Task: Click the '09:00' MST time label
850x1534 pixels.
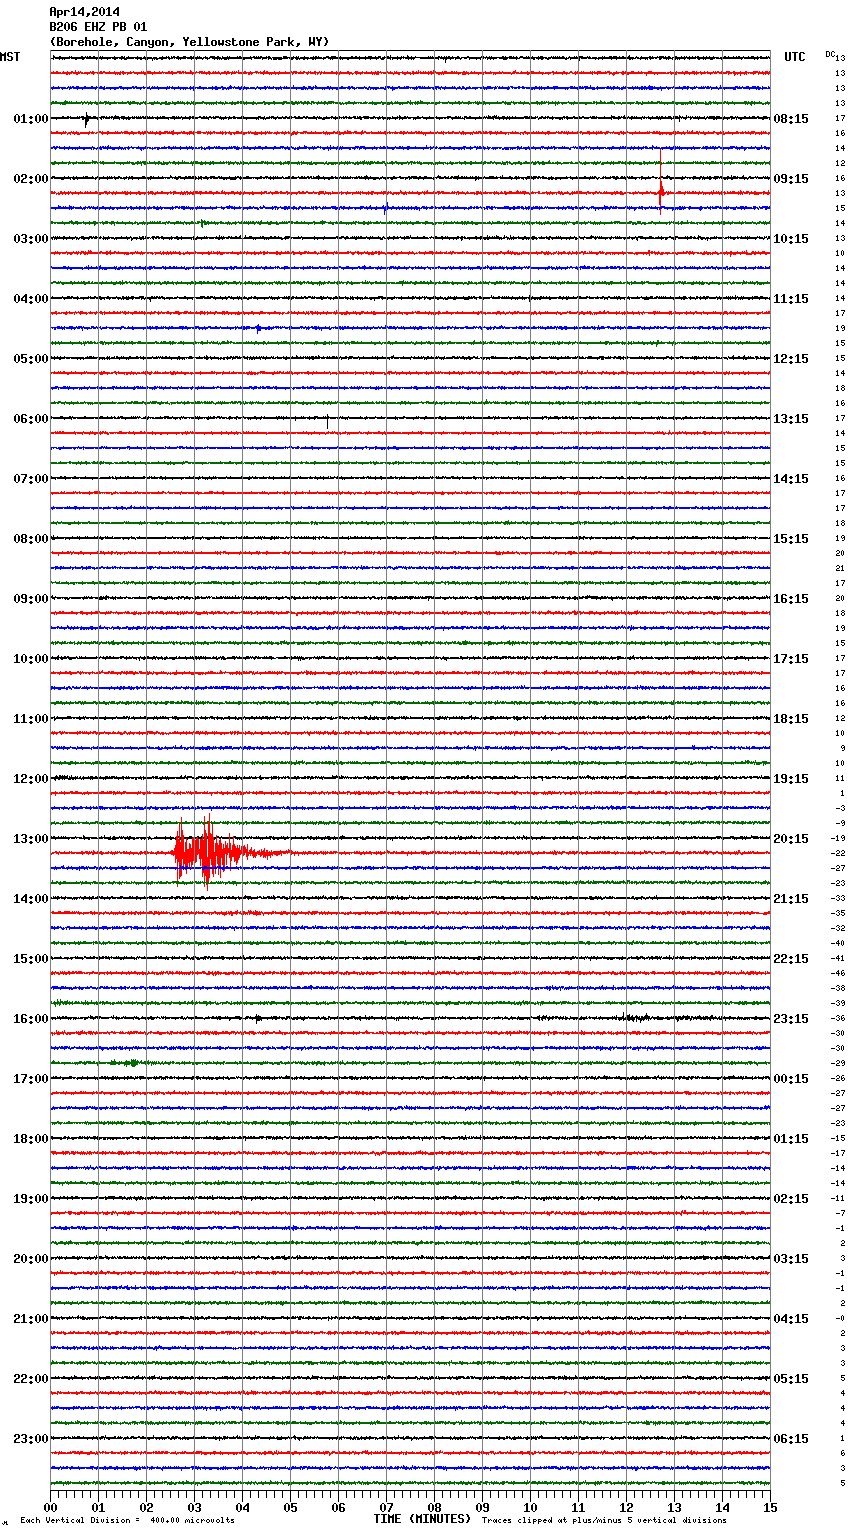Action: pos(31,599)
